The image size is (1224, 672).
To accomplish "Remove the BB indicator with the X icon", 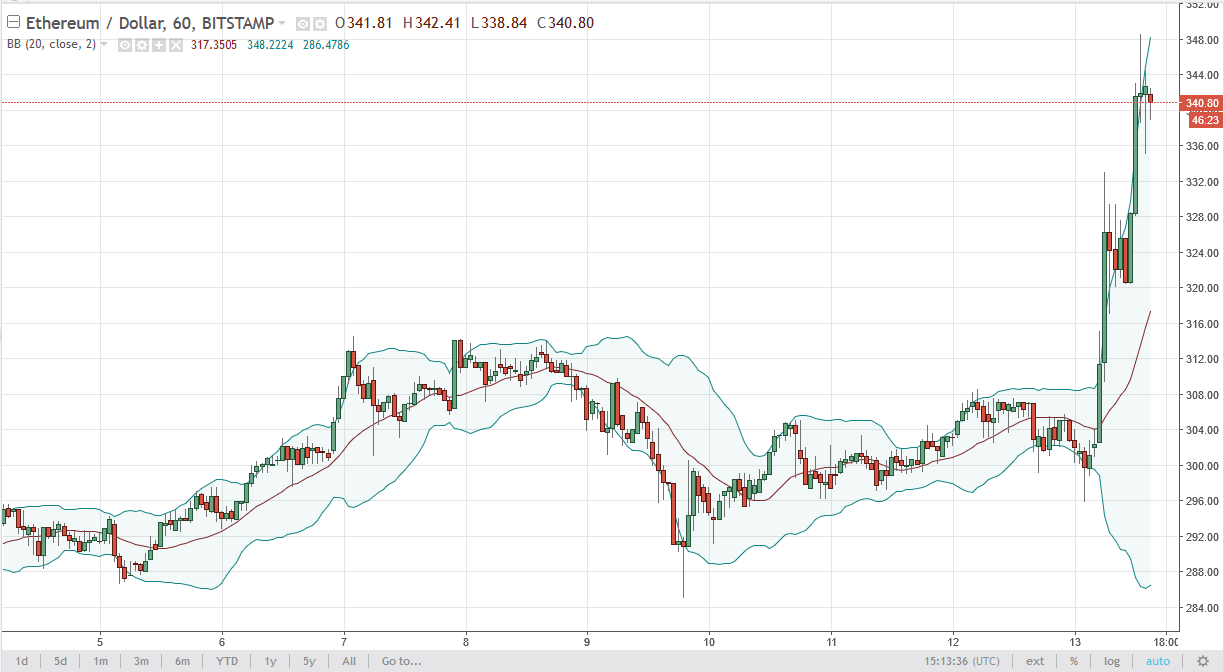I will click(175, 45).
